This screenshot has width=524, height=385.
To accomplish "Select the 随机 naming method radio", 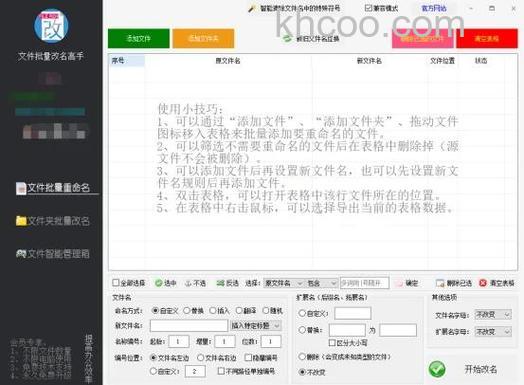I will coord(266,310).
